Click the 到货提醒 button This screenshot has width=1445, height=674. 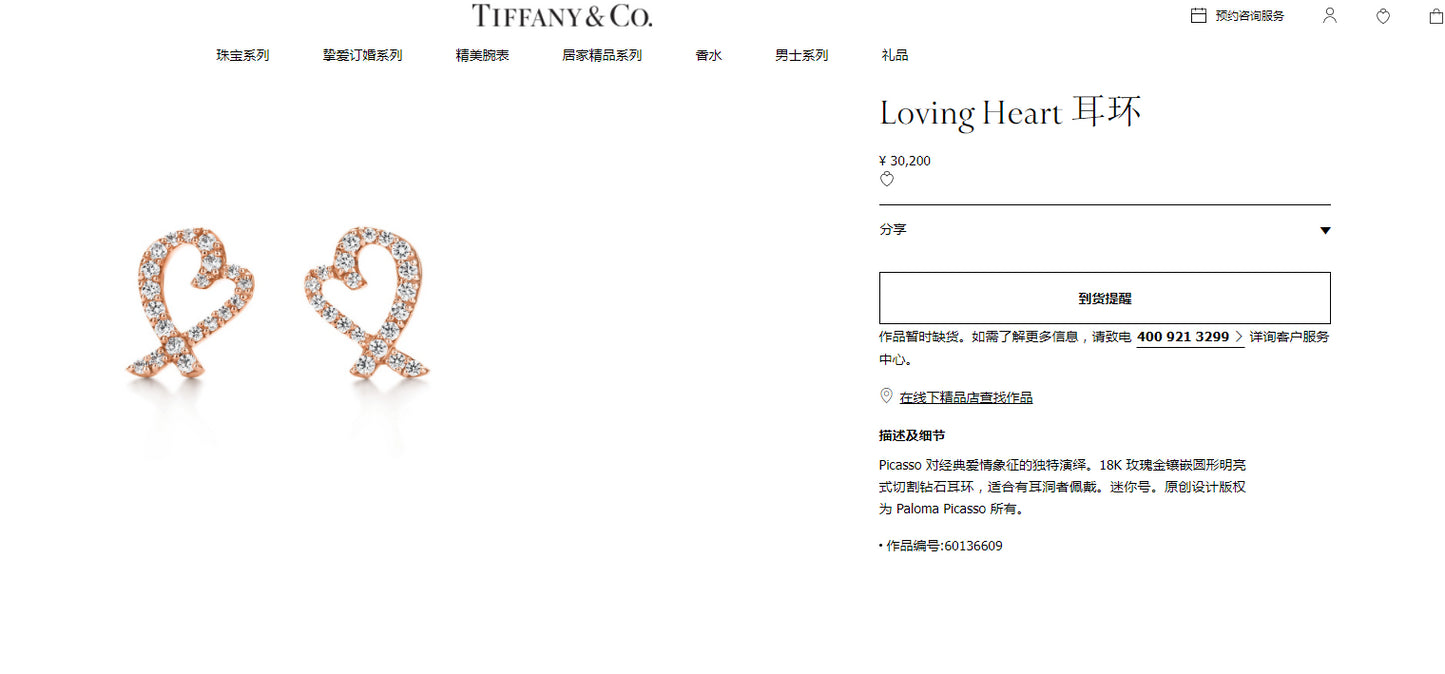1105,298
